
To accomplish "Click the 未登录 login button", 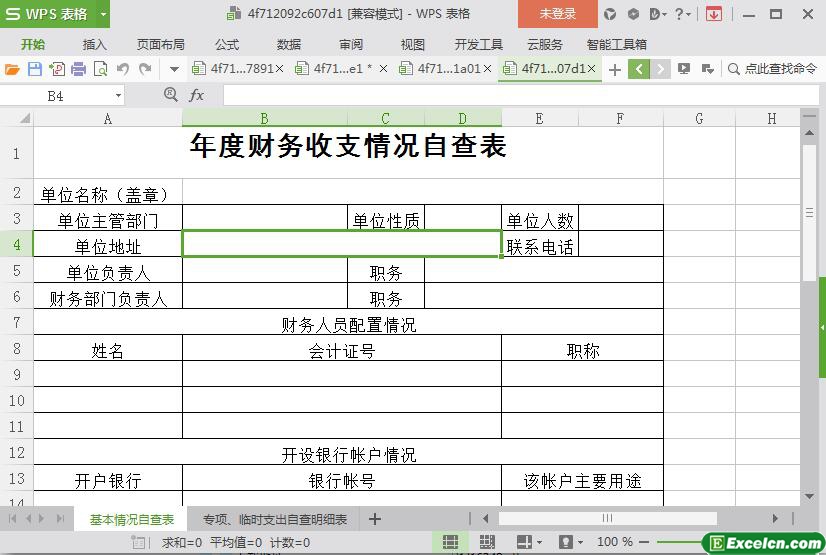I will coord(557,14).
